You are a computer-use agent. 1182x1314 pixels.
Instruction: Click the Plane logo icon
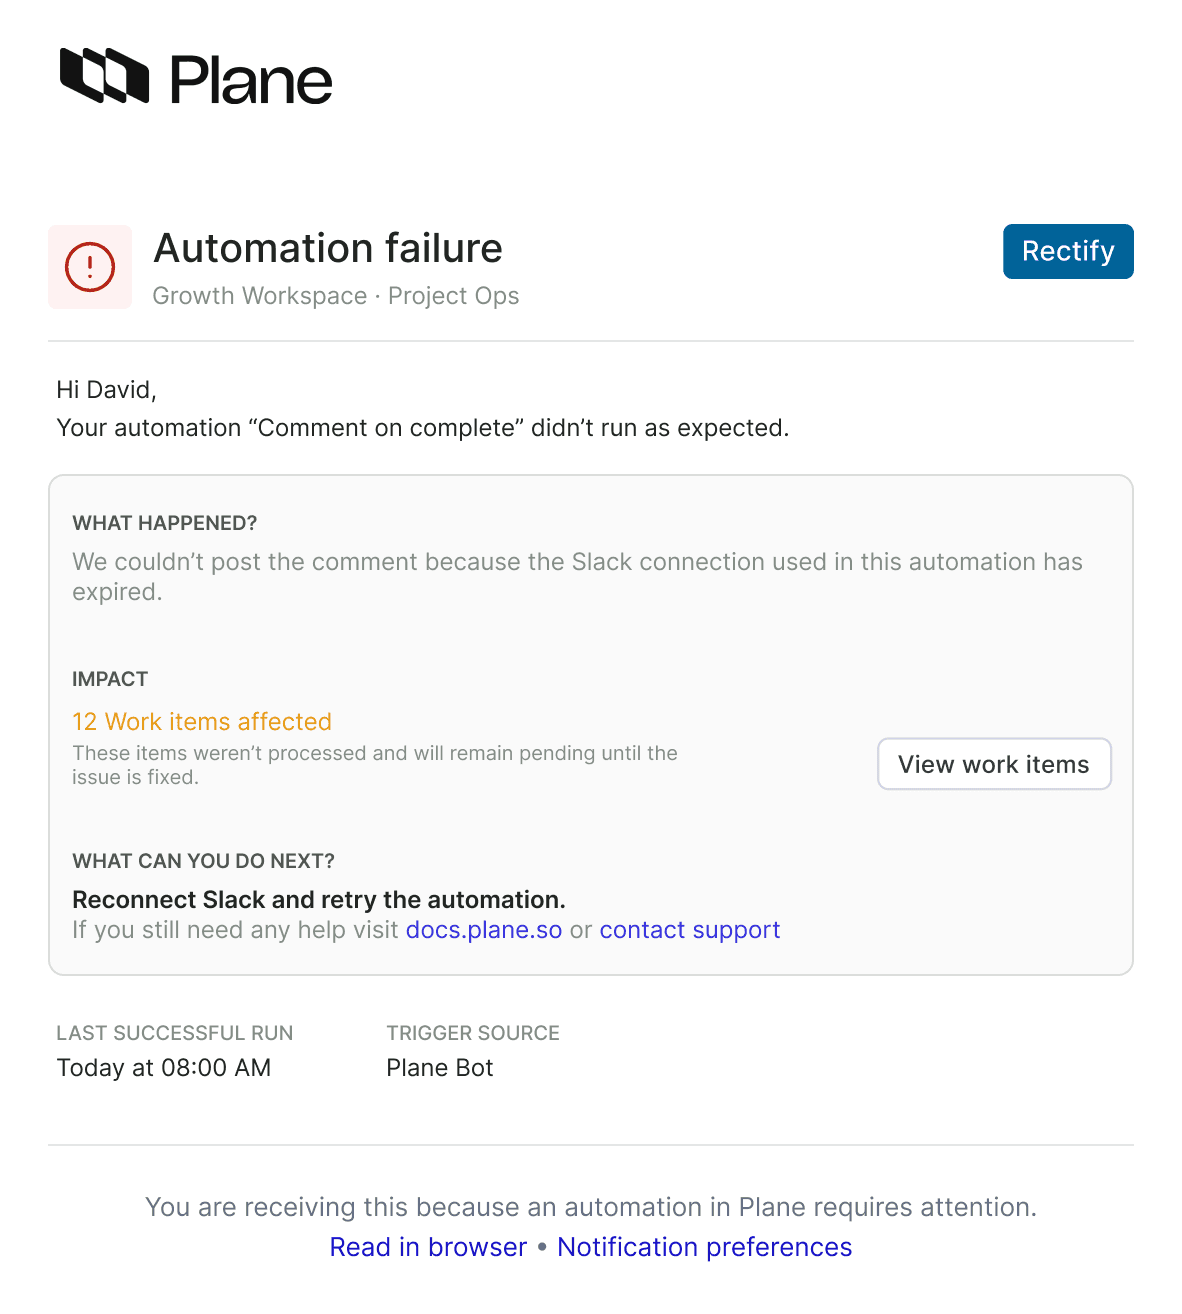[x=104, y=76]
